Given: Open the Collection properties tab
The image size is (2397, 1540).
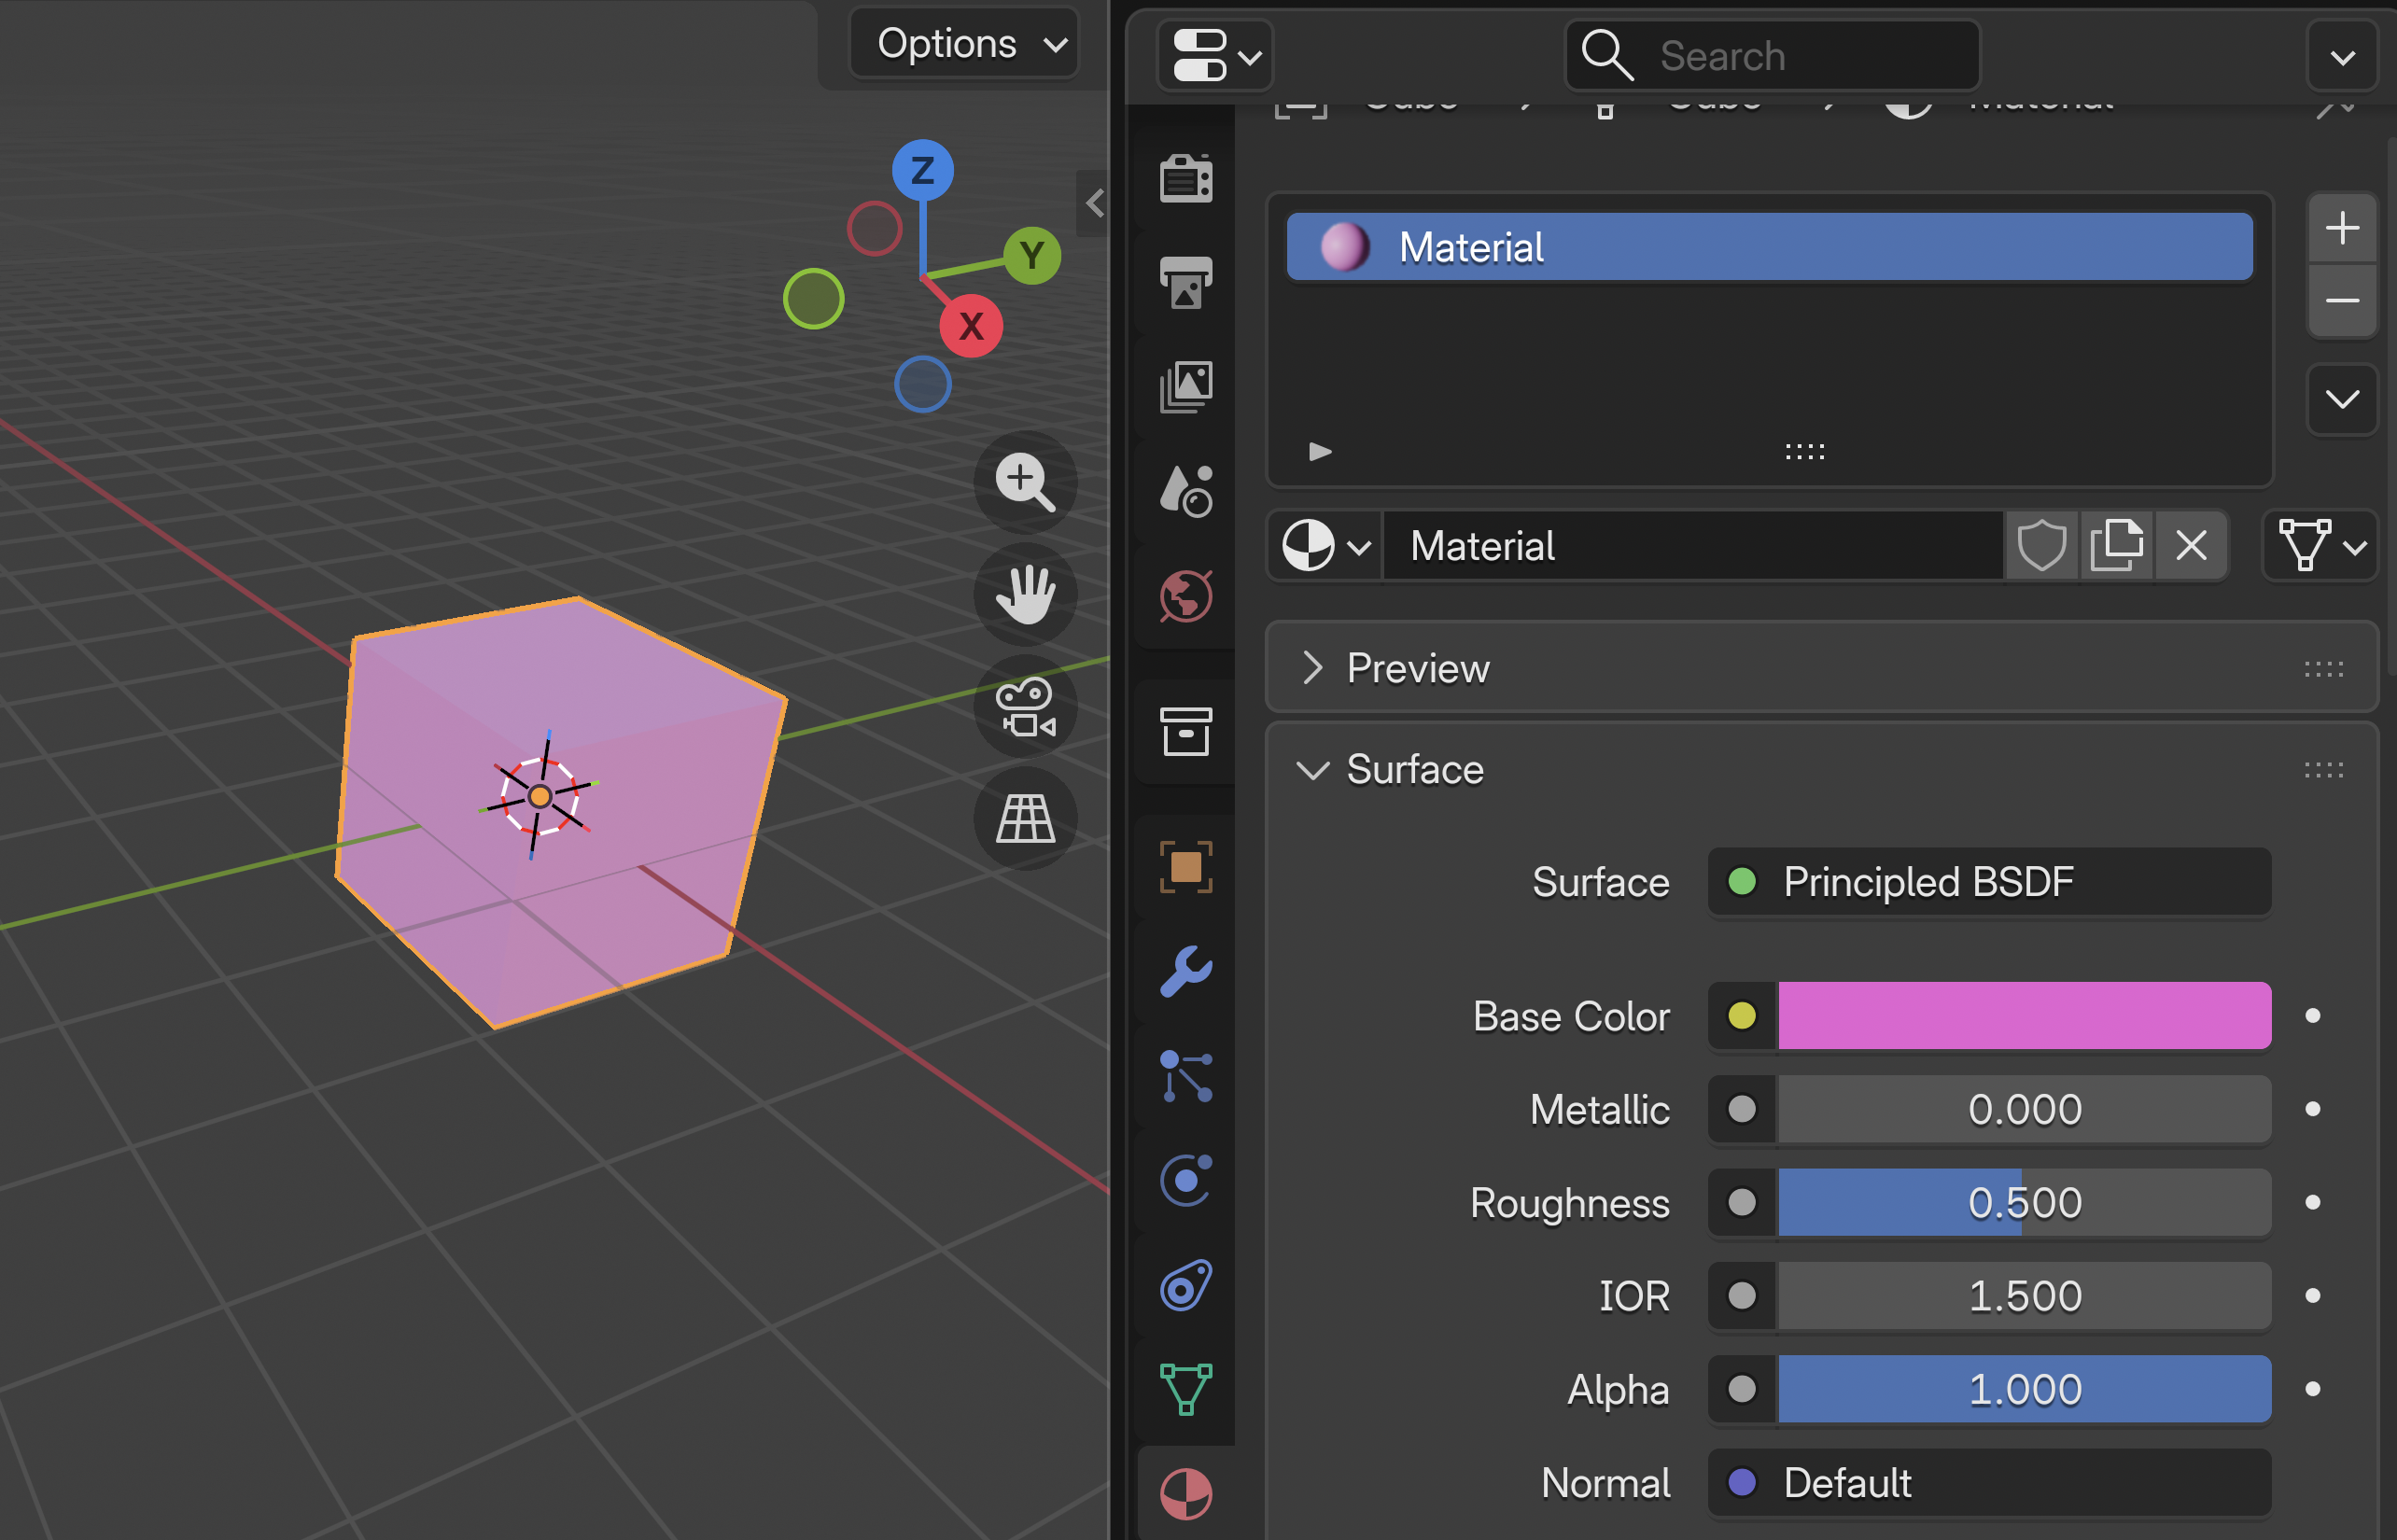Looking at the screenshot, I should [1186, 731].
